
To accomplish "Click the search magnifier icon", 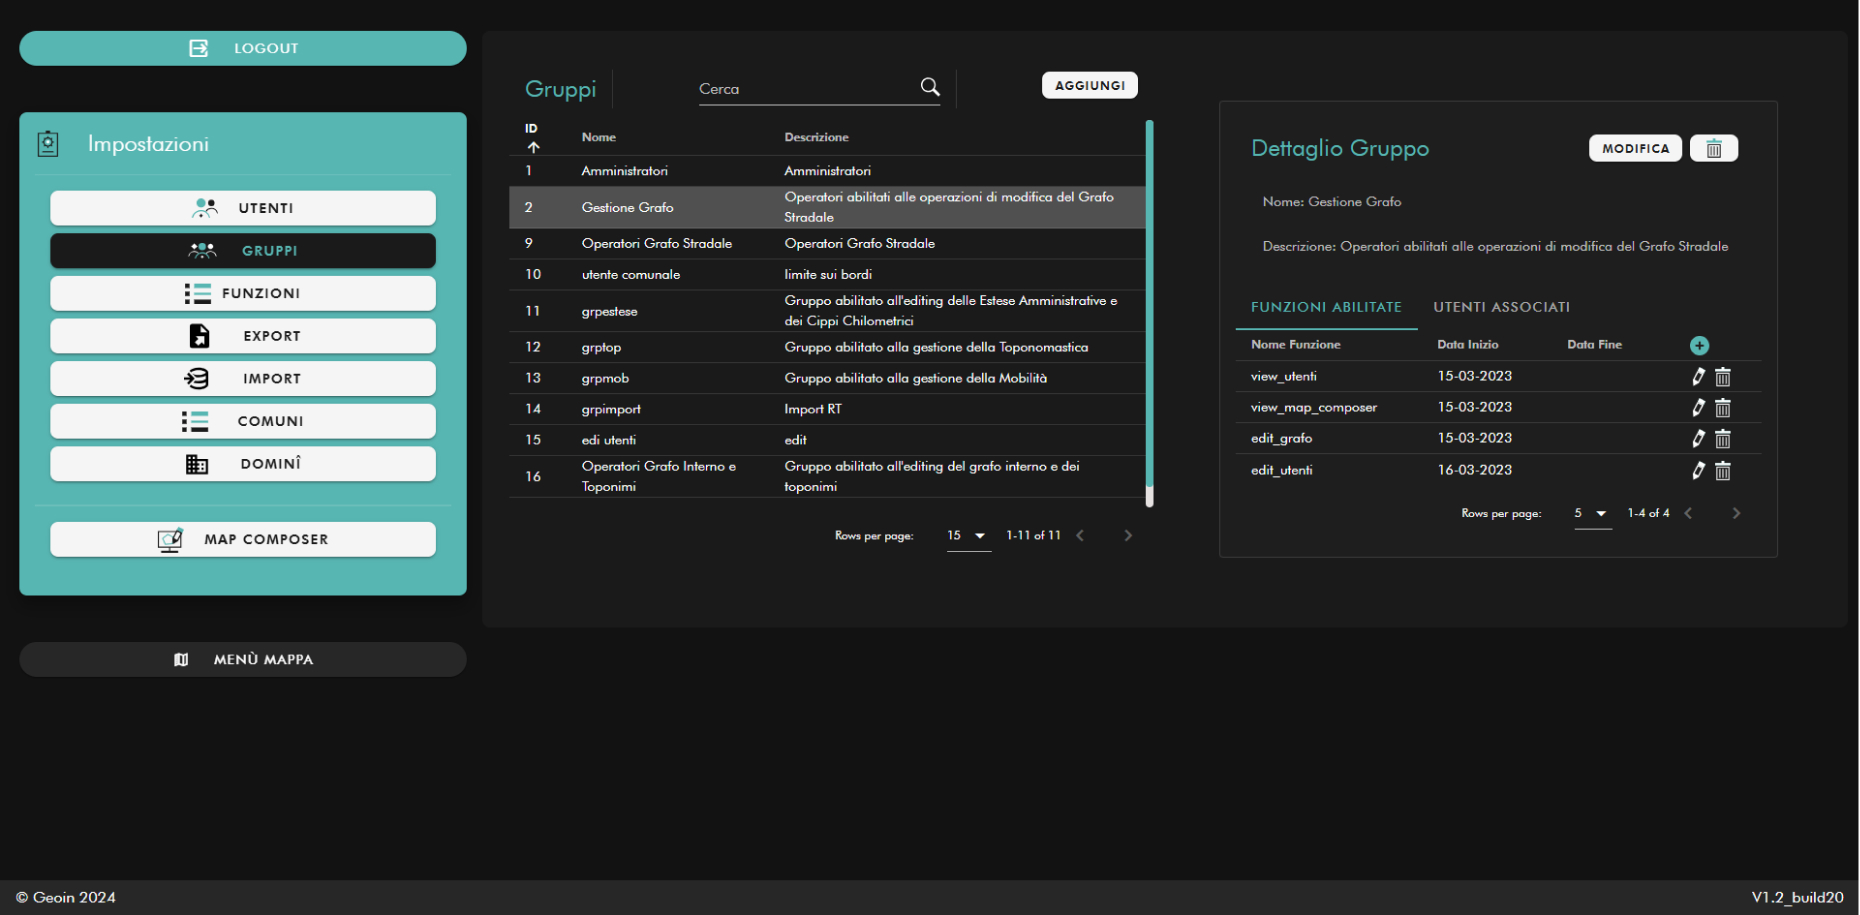I will [x=930, y=87].
